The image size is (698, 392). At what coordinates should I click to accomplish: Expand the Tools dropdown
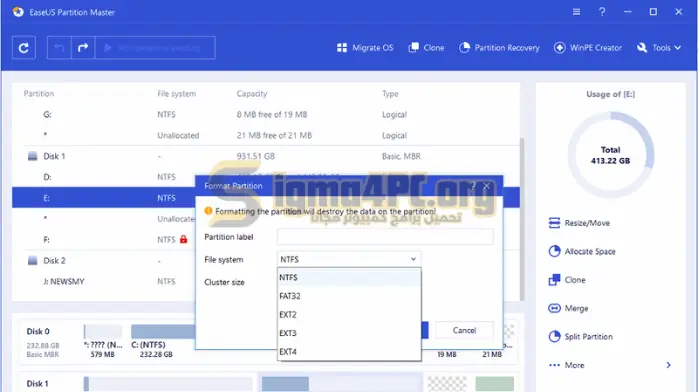659,48
